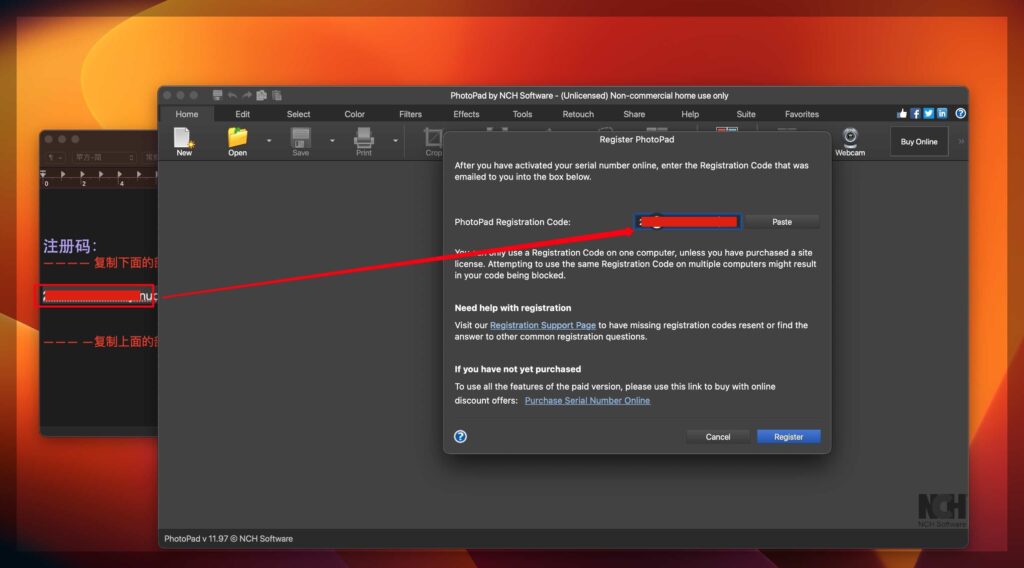Click the title bar undo arrow
This screenshot has height=568, width=1024.
[x=232, y=95]
